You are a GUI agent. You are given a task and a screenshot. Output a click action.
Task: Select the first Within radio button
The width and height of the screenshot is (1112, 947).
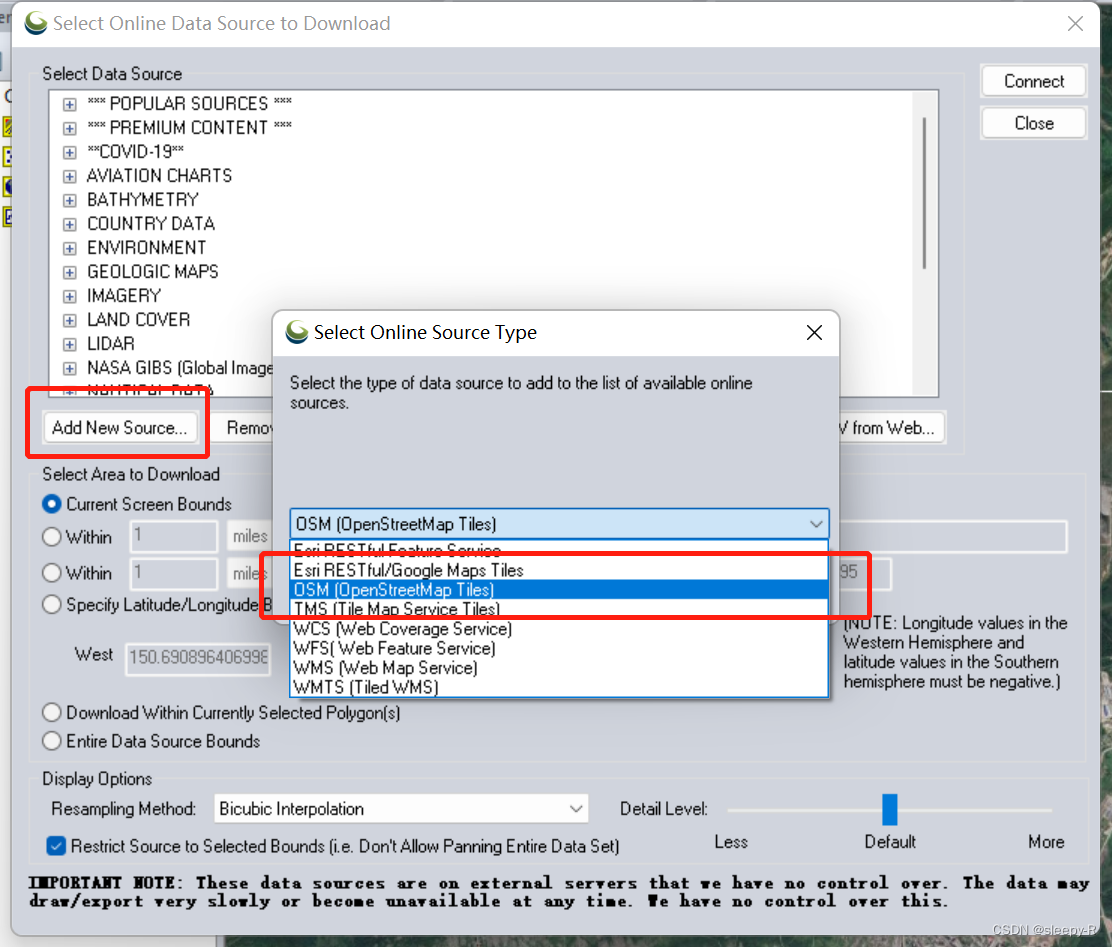point(51,537)
